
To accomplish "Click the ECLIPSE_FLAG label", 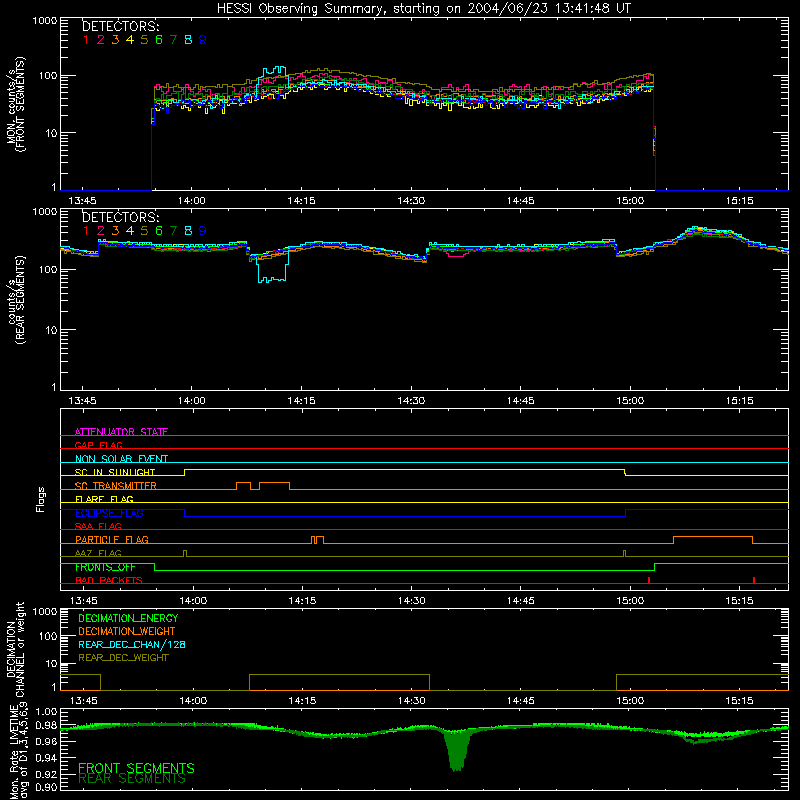I will pos(109,513).
